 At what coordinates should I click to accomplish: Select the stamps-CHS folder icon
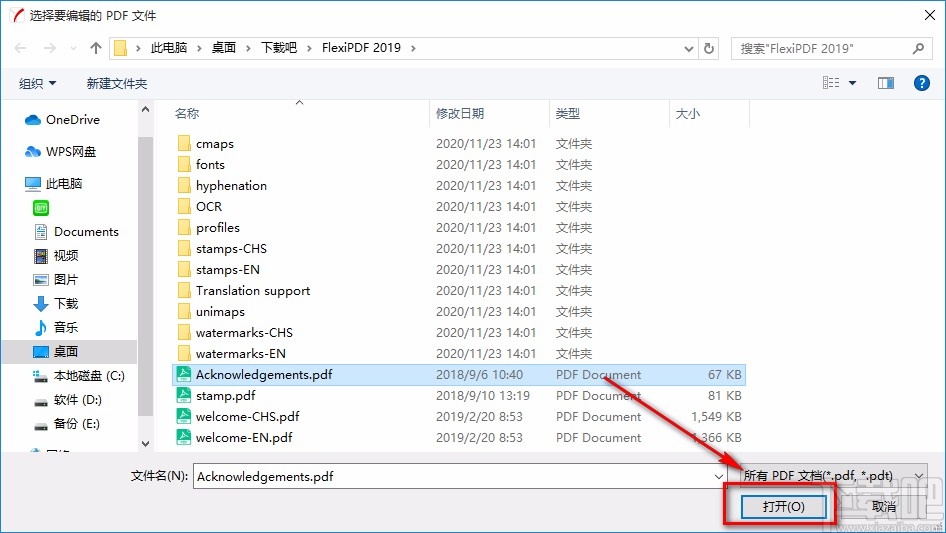click(x=184, y=249)
